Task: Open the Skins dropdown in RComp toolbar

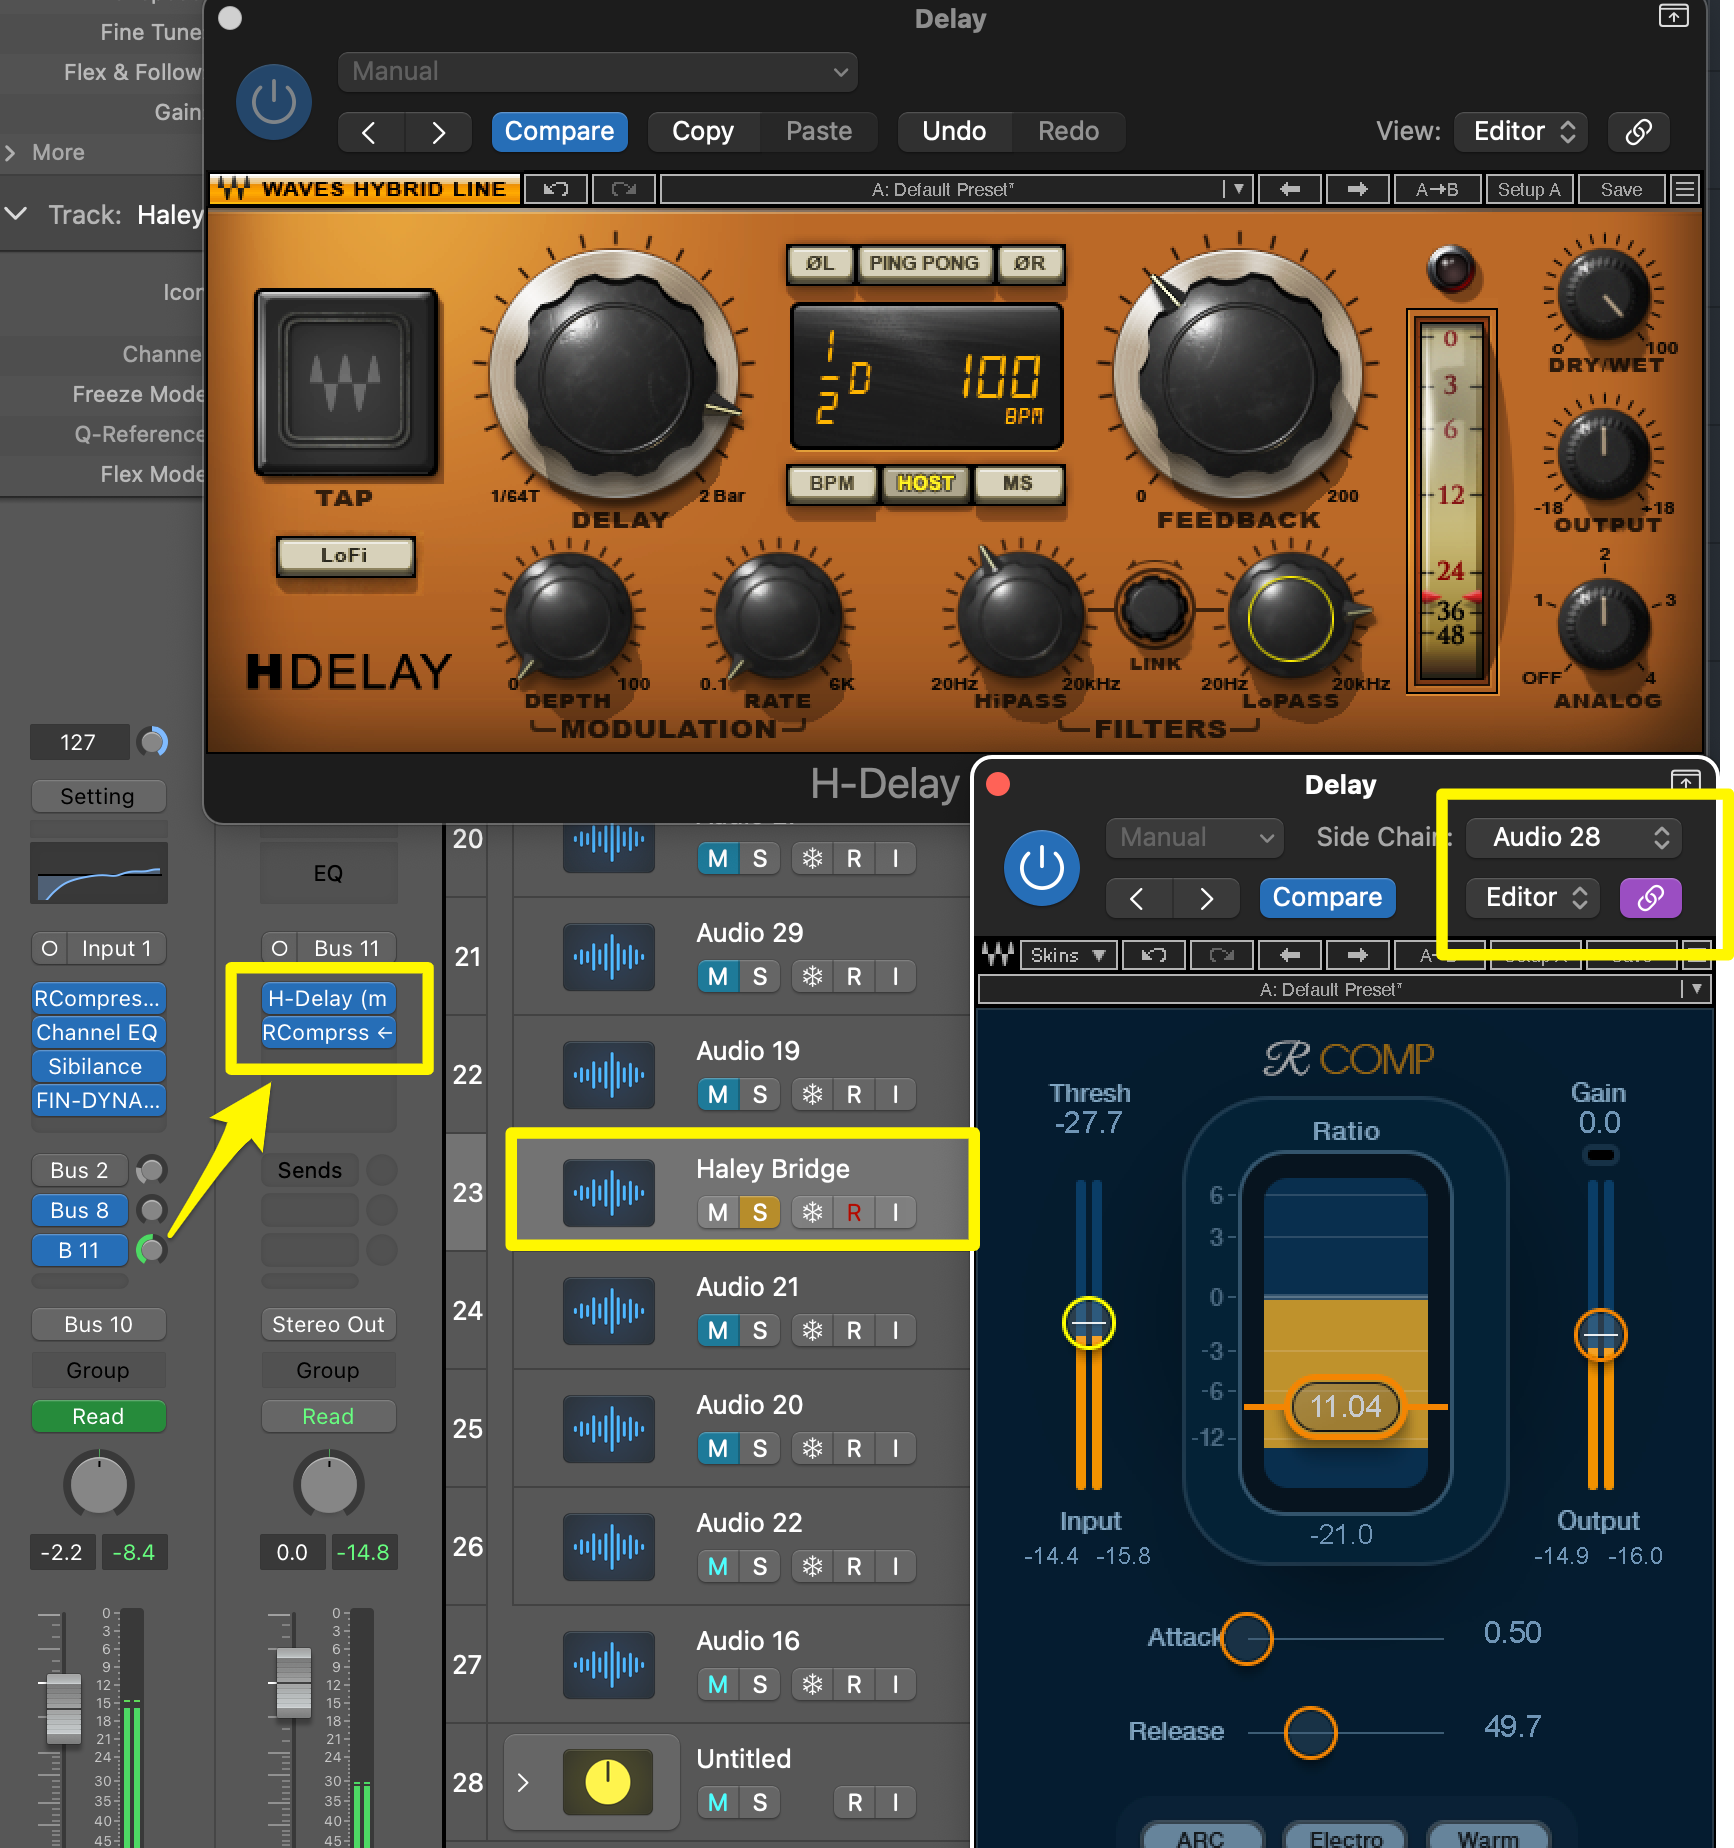Action: click(x=1067, y=955)
